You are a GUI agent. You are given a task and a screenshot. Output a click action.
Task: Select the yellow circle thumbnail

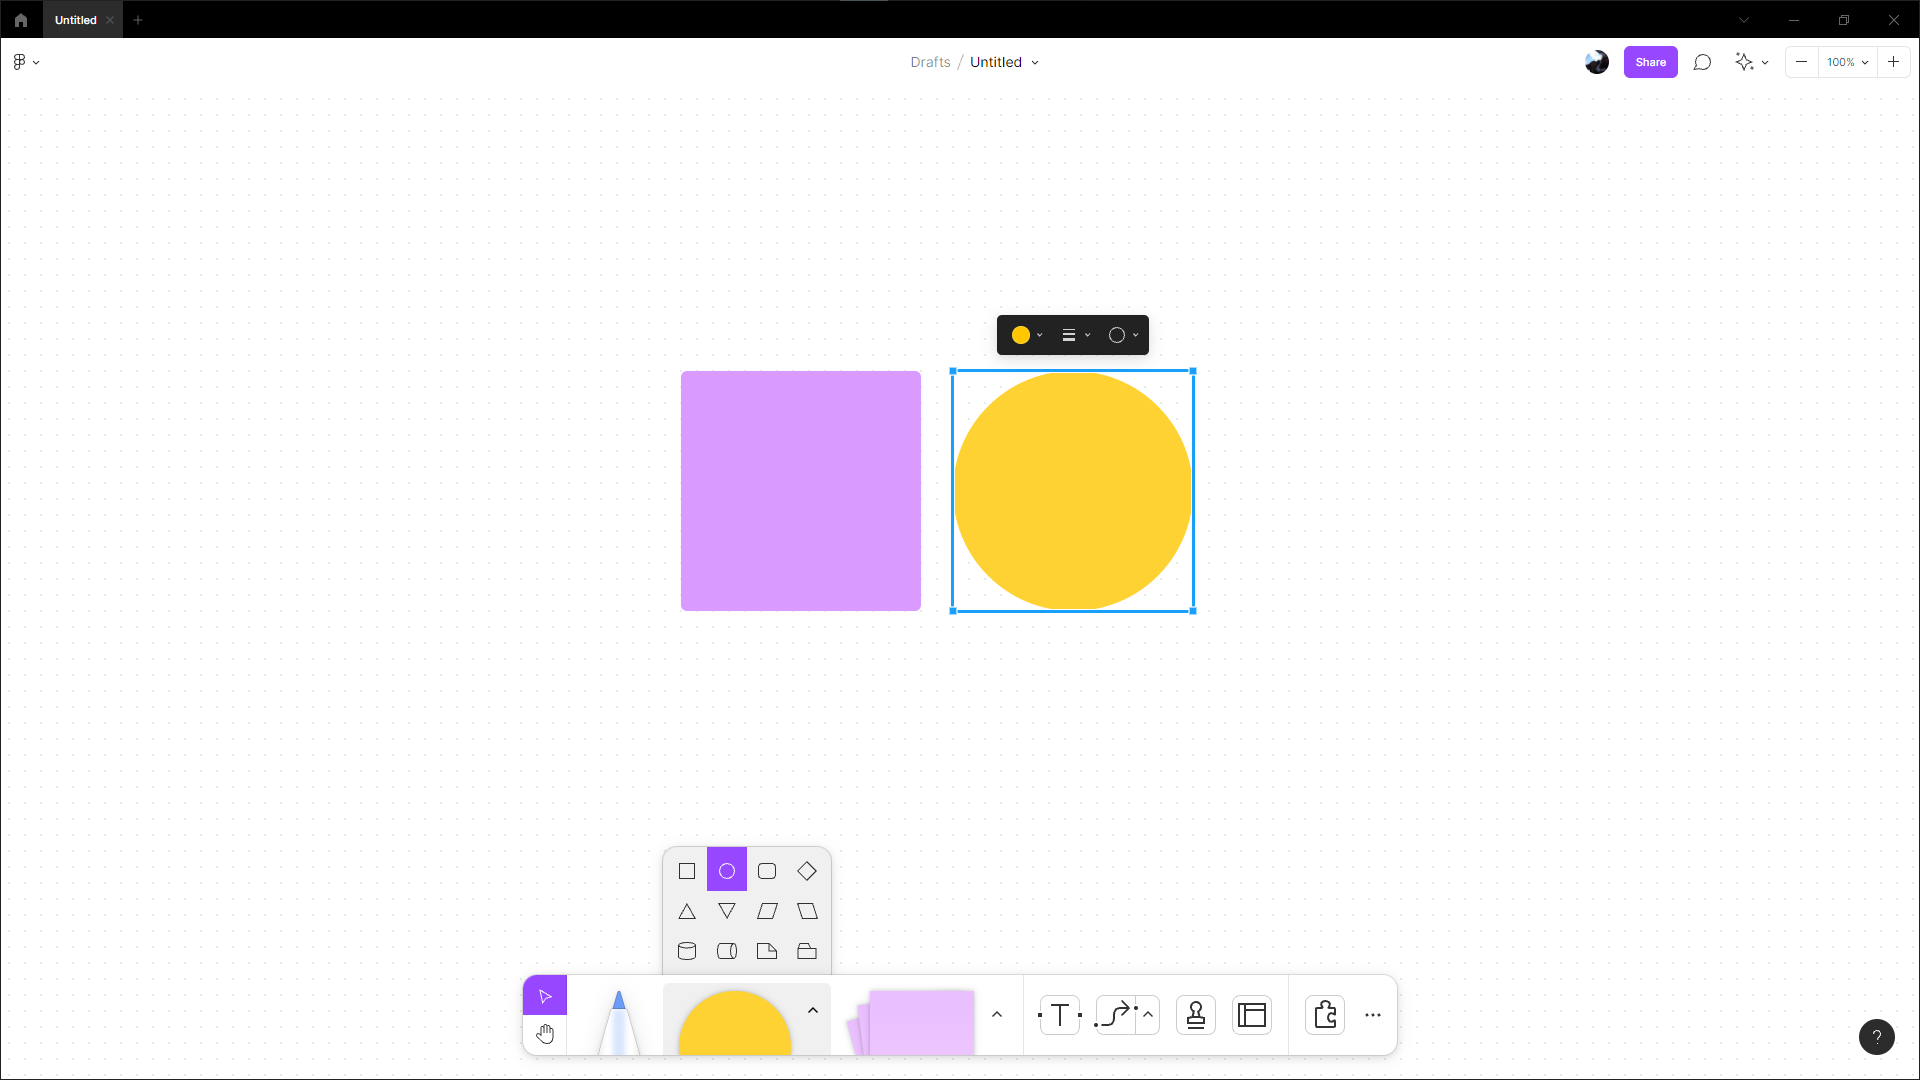(x=735, y=1015)
